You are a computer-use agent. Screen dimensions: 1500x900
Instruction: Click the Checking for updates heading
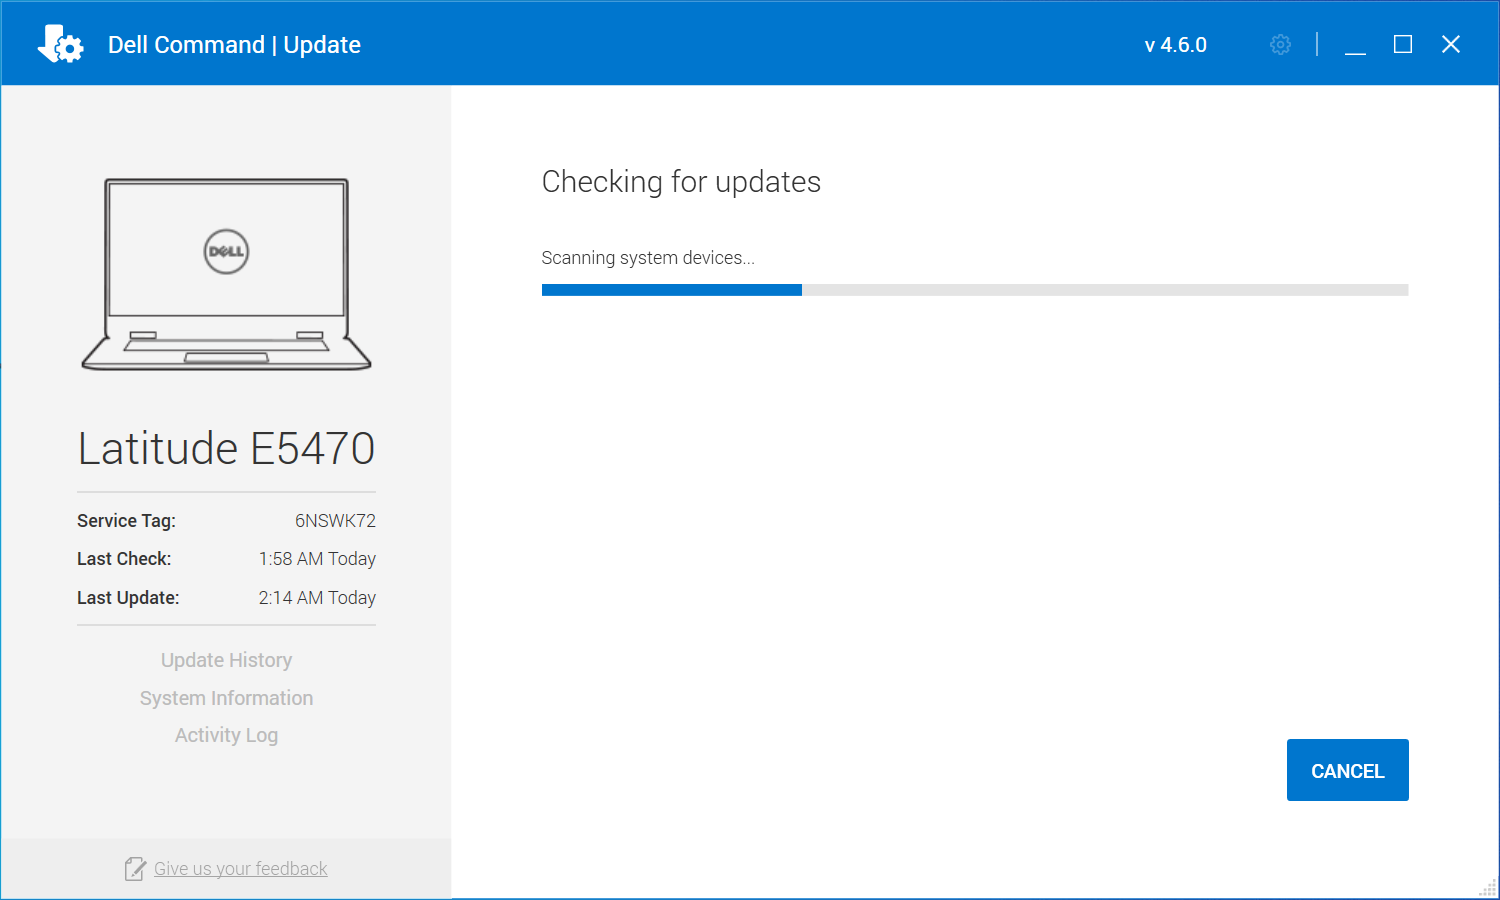tap(681, 182)
